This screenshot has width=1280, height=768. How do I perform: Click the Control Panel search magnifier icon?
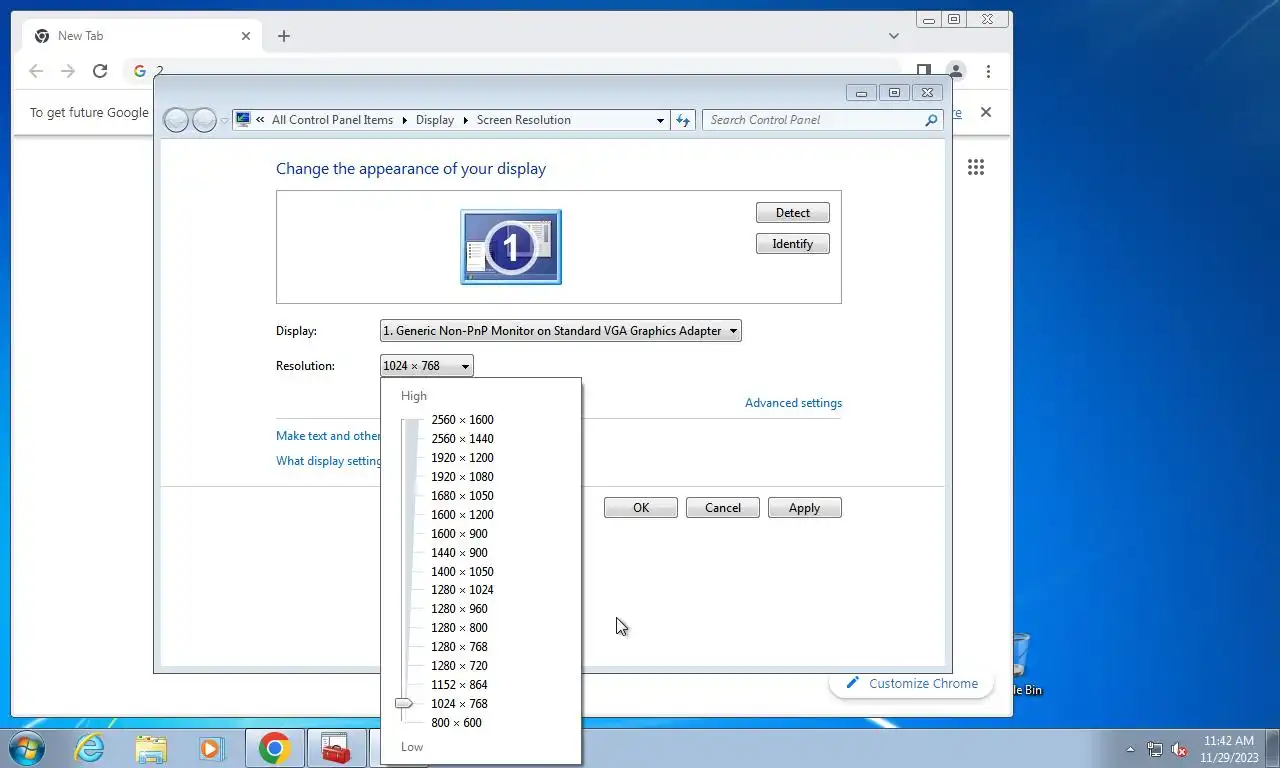931,120
